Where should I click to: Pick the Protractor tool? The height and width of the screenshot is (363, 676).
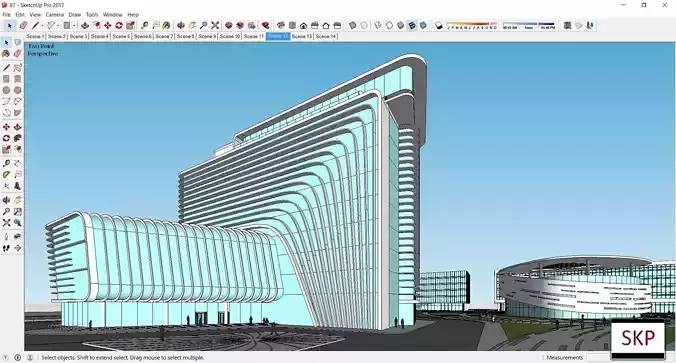coord(6,175)
